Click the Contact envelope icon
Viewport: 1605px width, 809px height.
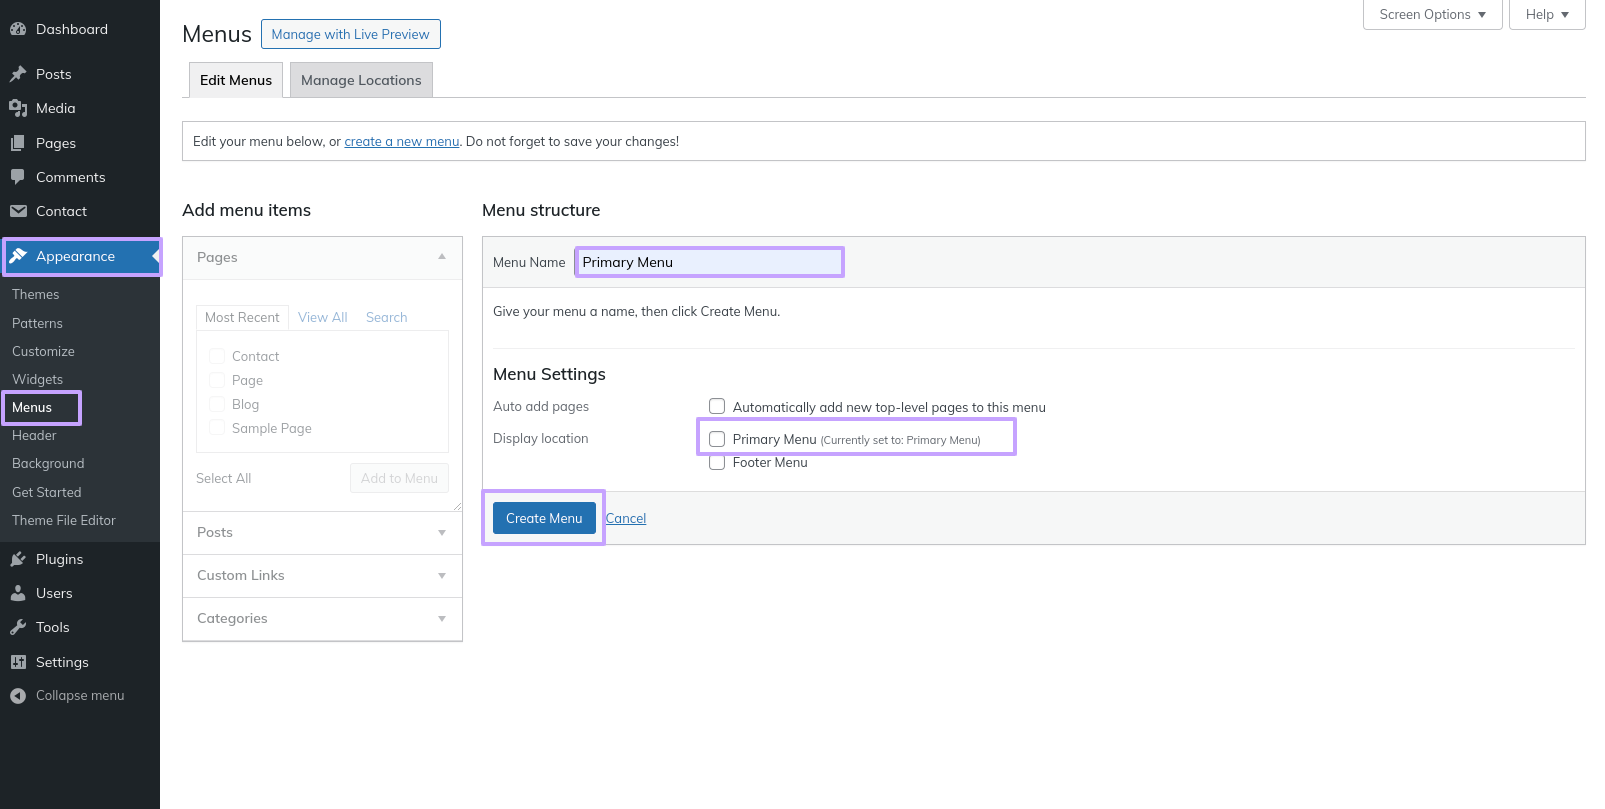(18, 211)
